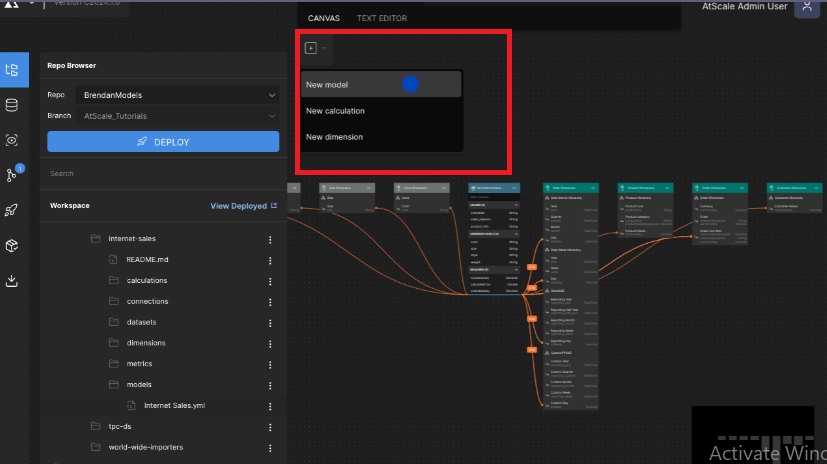Choose New calculation menu option

pyautogui.click(x=336, y=111)
